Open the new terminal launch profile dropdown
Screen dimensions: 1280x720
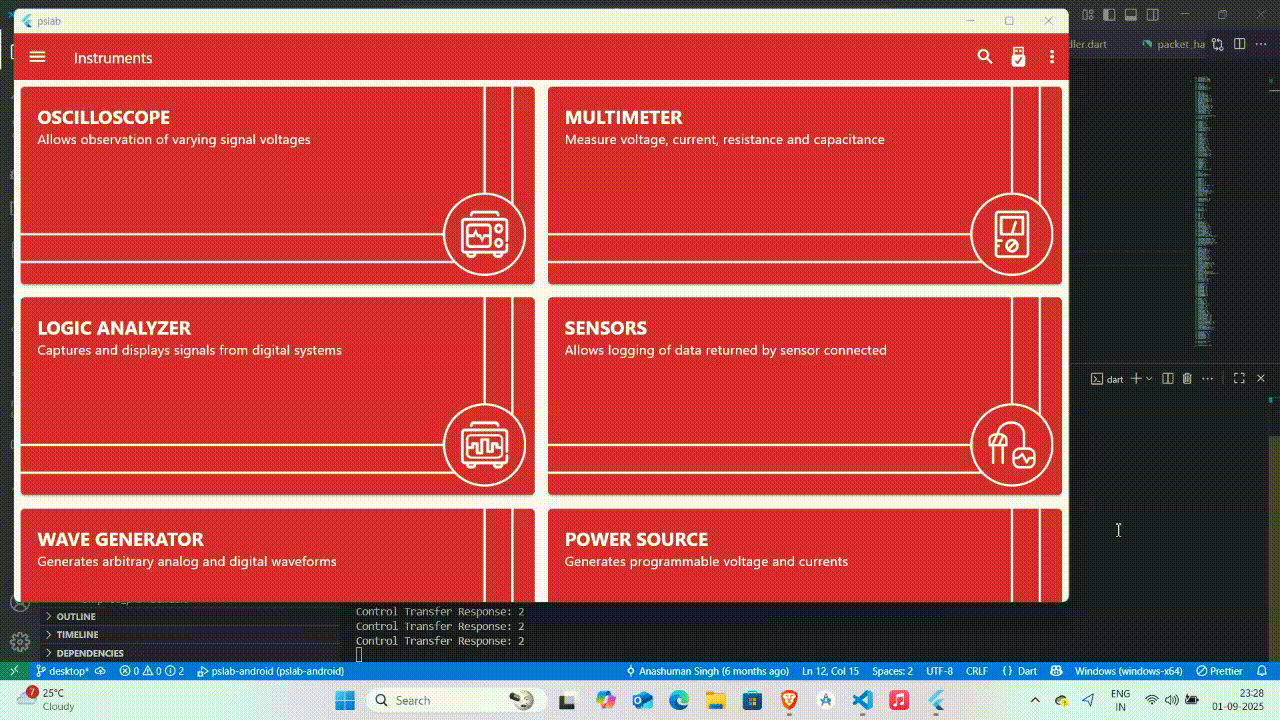pyautogui.click(x=1150, y=379)
